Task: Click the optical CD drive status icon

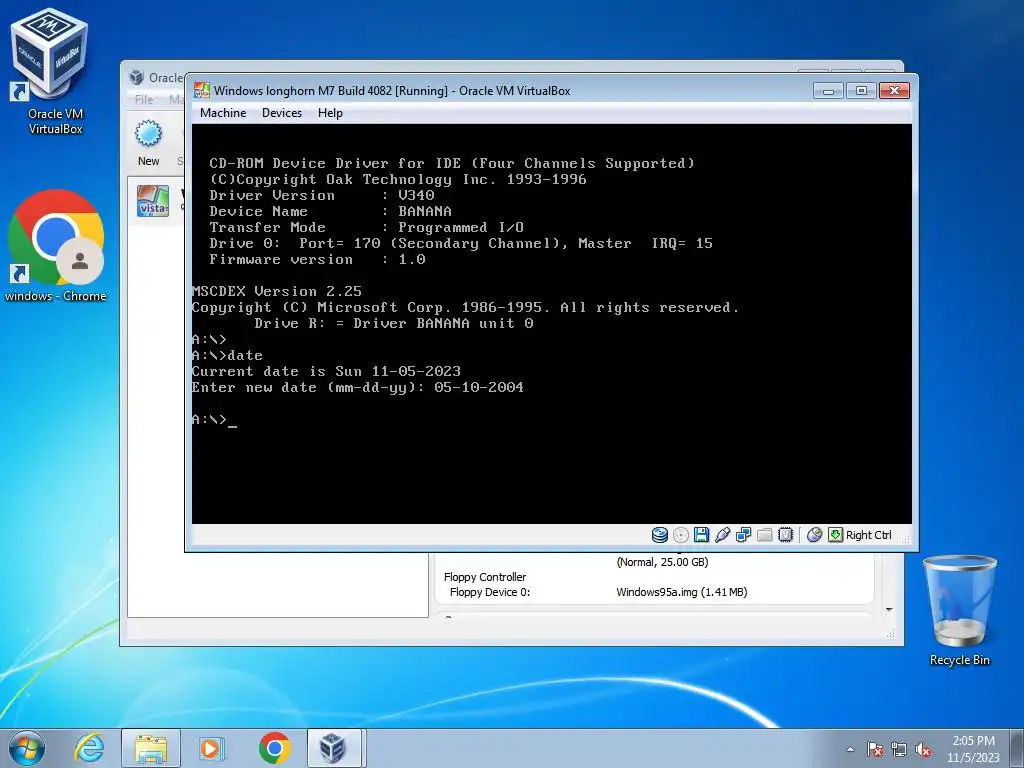Action: click(x=680, y=535)
